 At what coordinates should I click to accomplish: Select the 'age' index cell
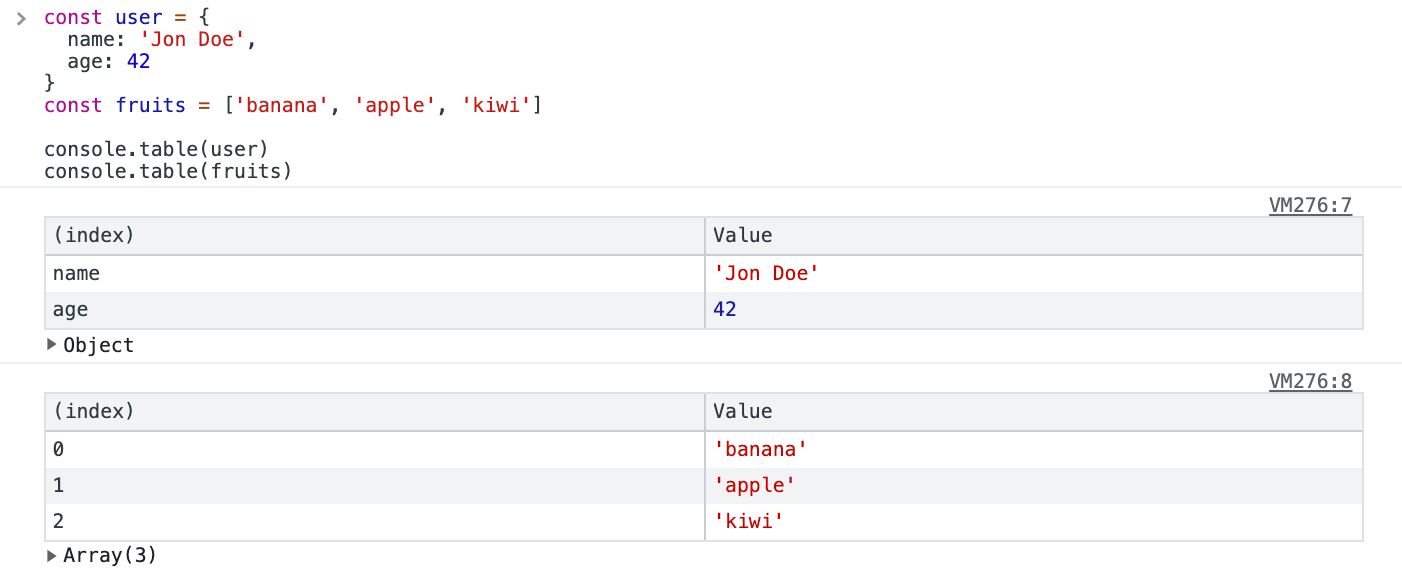pyautogui.click(x=374, y=310)
